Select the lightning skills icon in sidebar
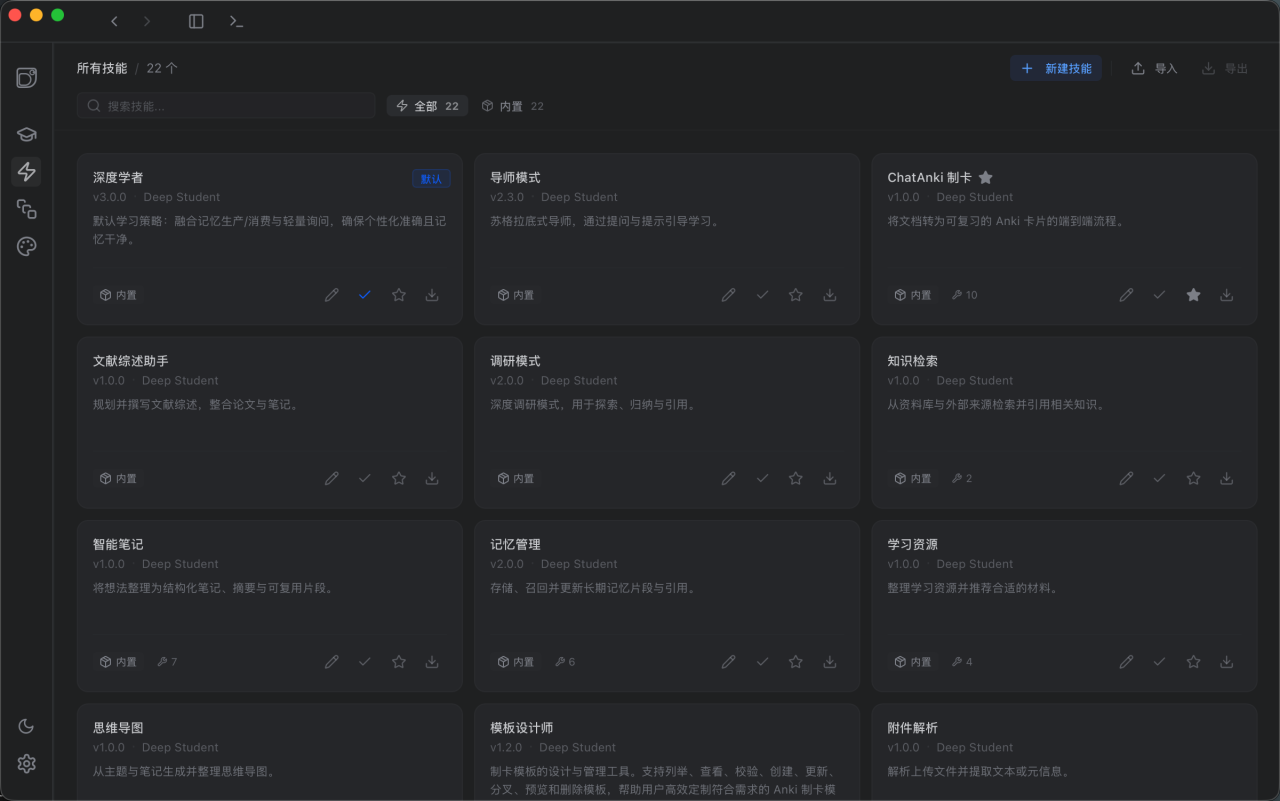The width and height of the screenshot is (1280, 801). [x=26, y=171]
